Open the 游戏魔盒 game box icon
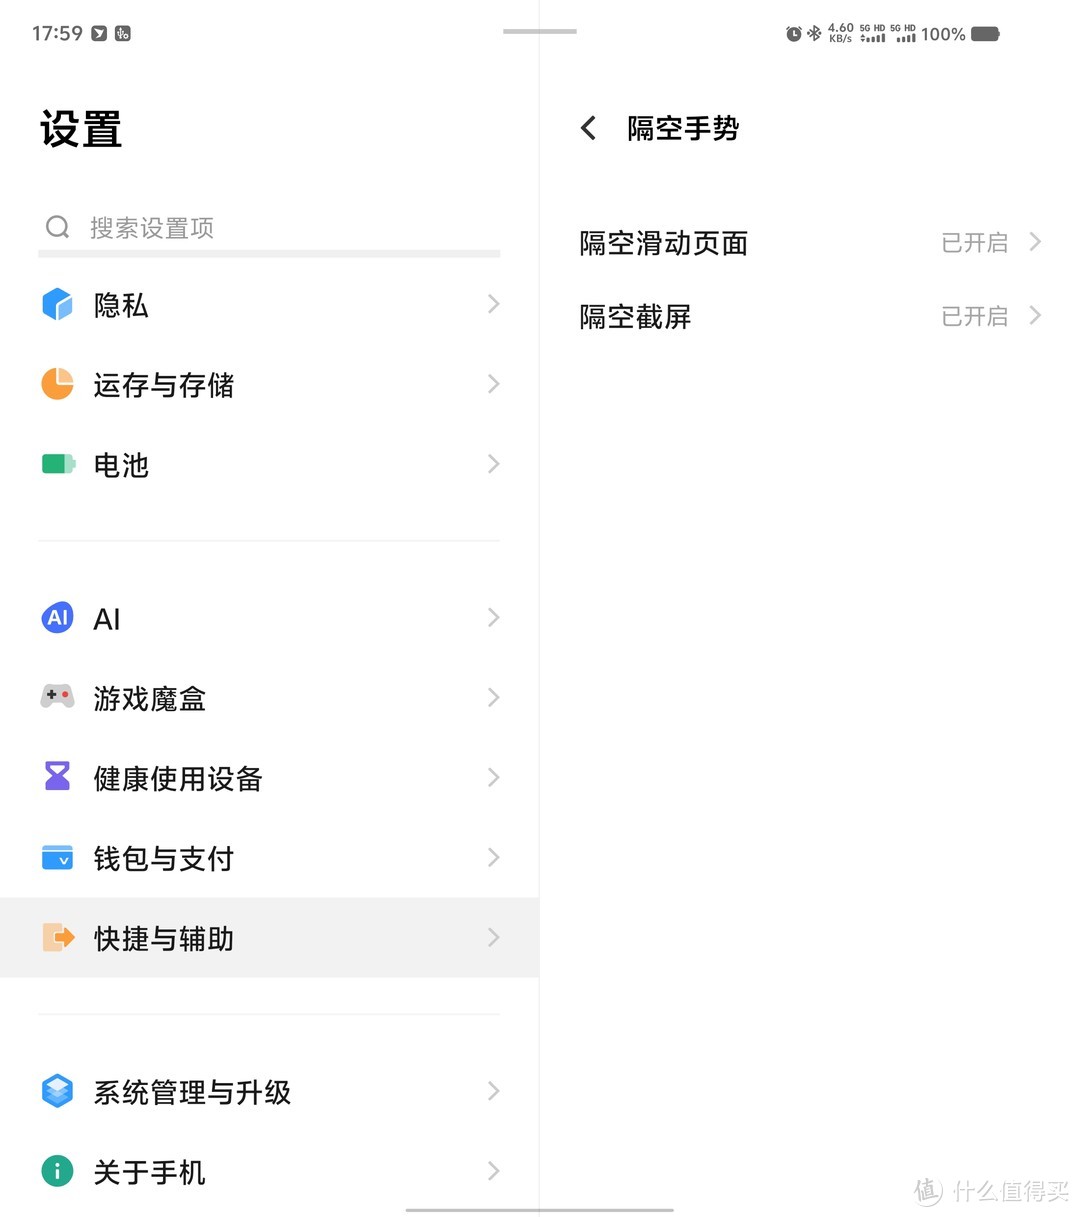 pyautogui.click(x=57, y=697)
